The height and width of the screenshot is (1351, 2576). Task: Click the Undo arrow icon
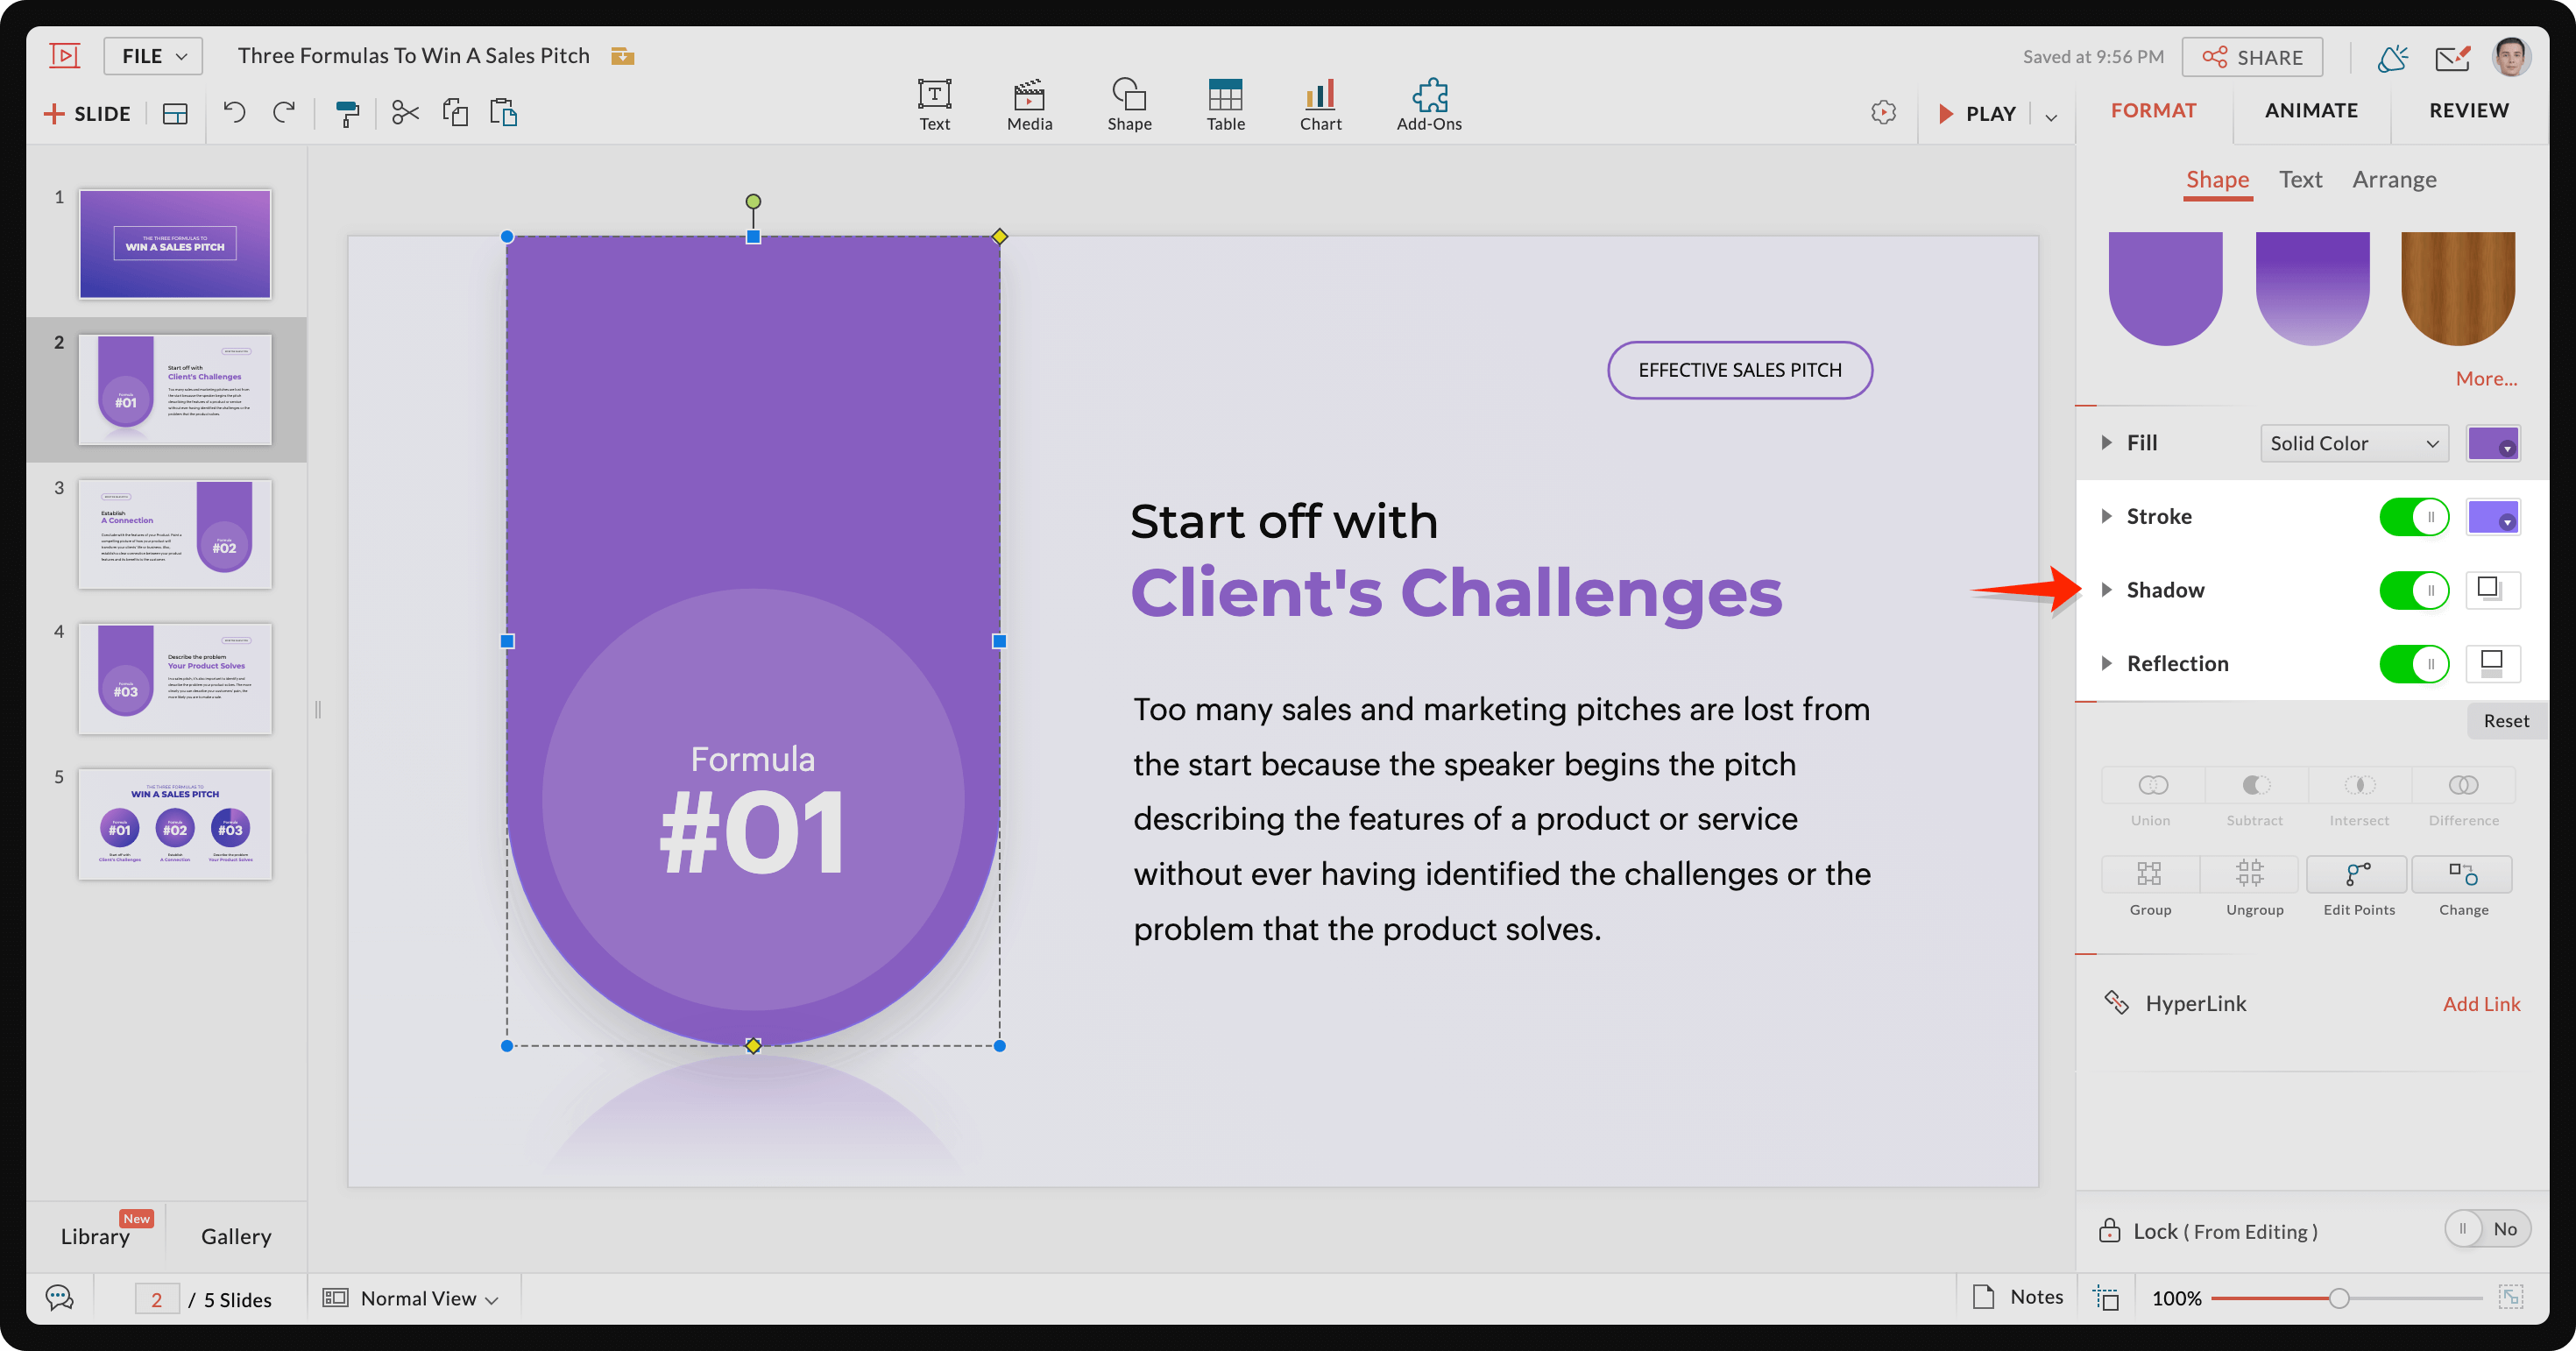(x=234, y=112)
